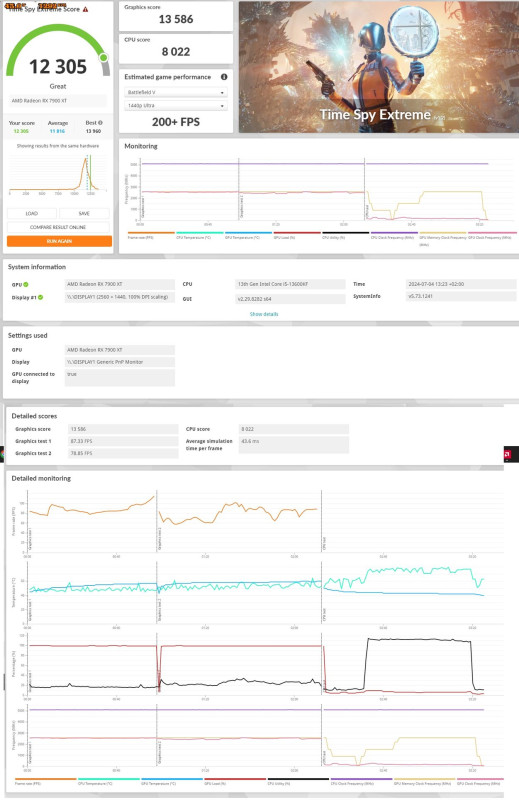Click the Average score value 11 816
Viewport: 519px width, 800px height.
(57, 131)
